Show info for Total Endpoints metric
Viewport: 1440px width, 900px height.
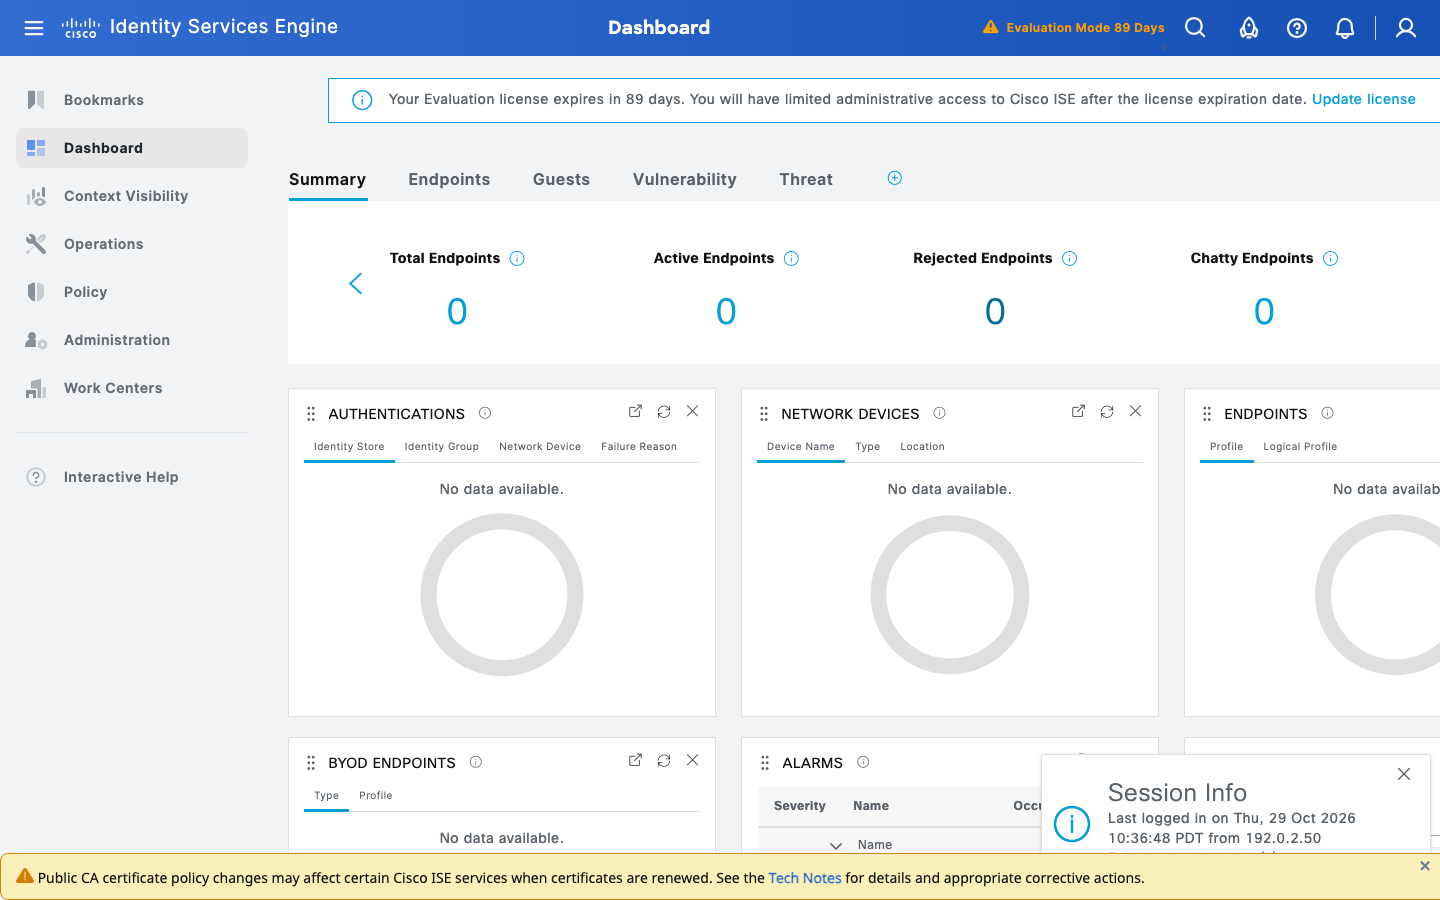tap(517, 258)
